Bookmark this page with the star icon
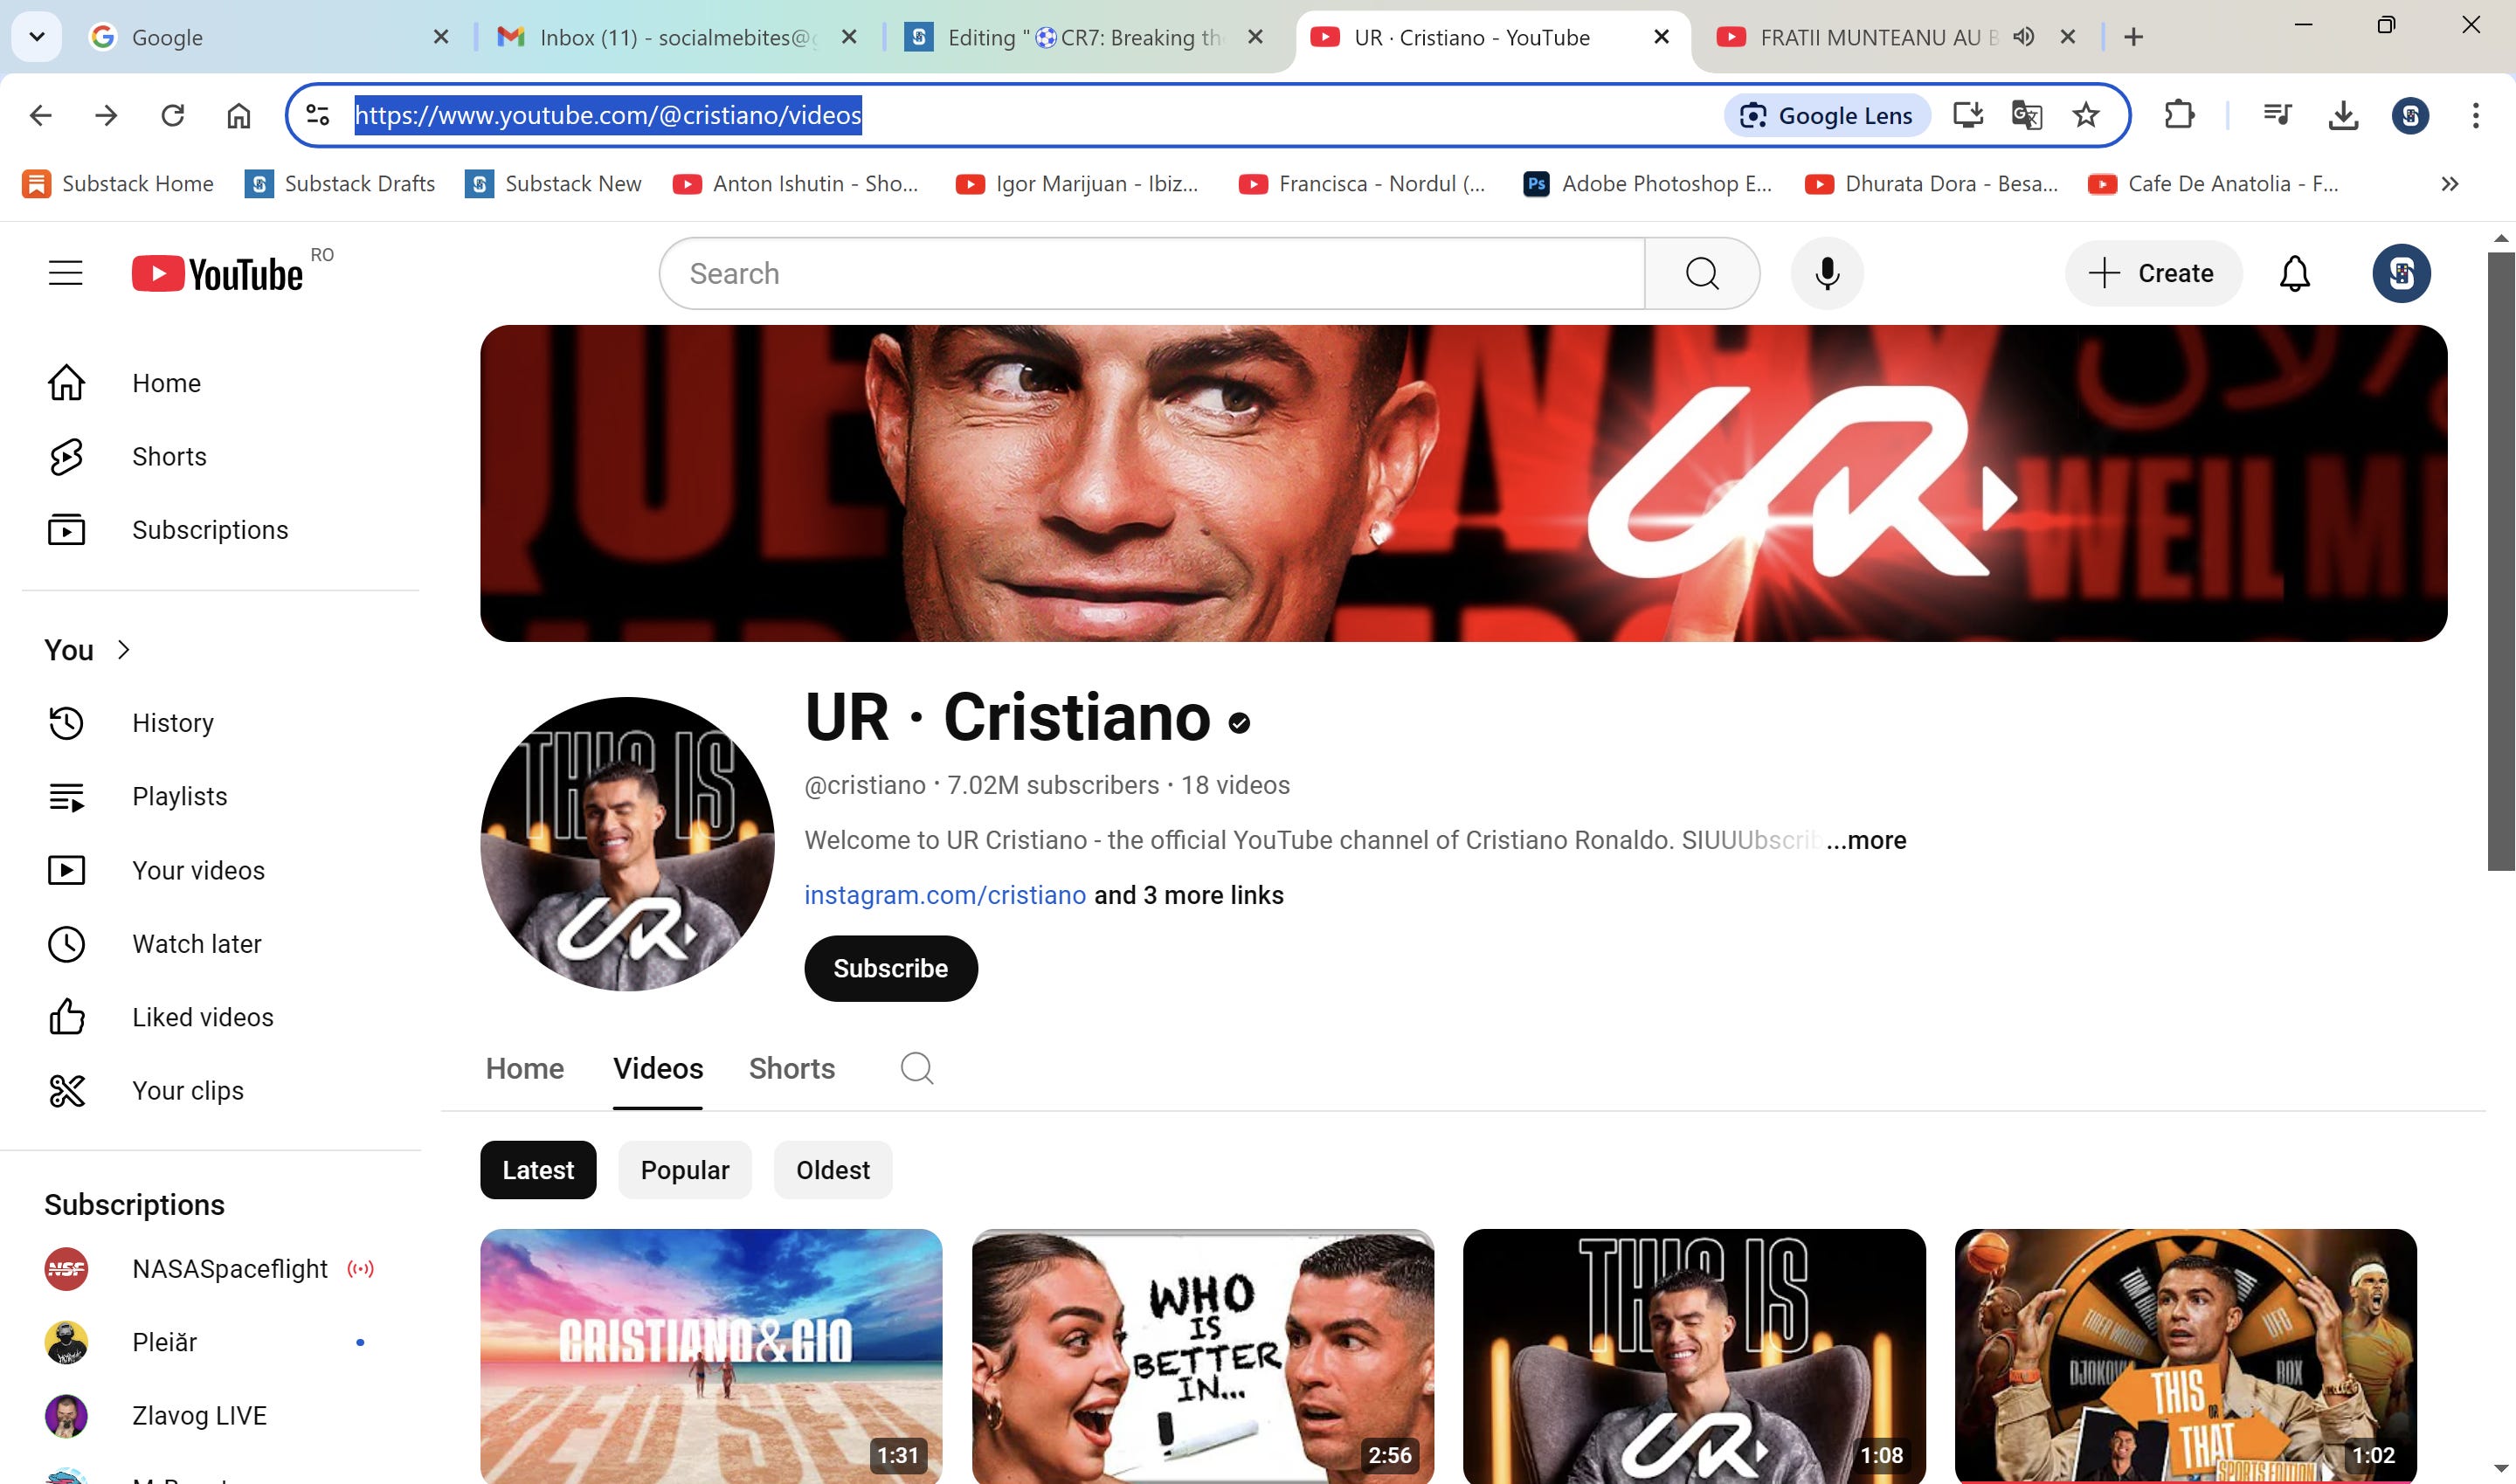The width and height of the screenshot is (2516, 1484). [x=2086, y=115]
